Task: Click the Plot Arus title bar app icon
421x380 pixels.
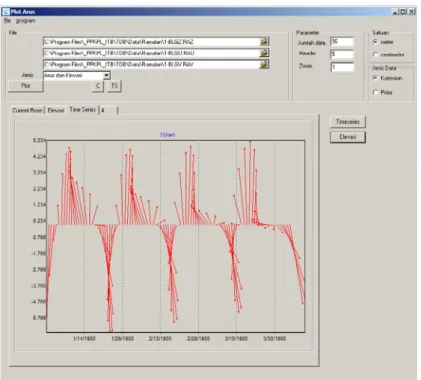Action: [6, 12]
